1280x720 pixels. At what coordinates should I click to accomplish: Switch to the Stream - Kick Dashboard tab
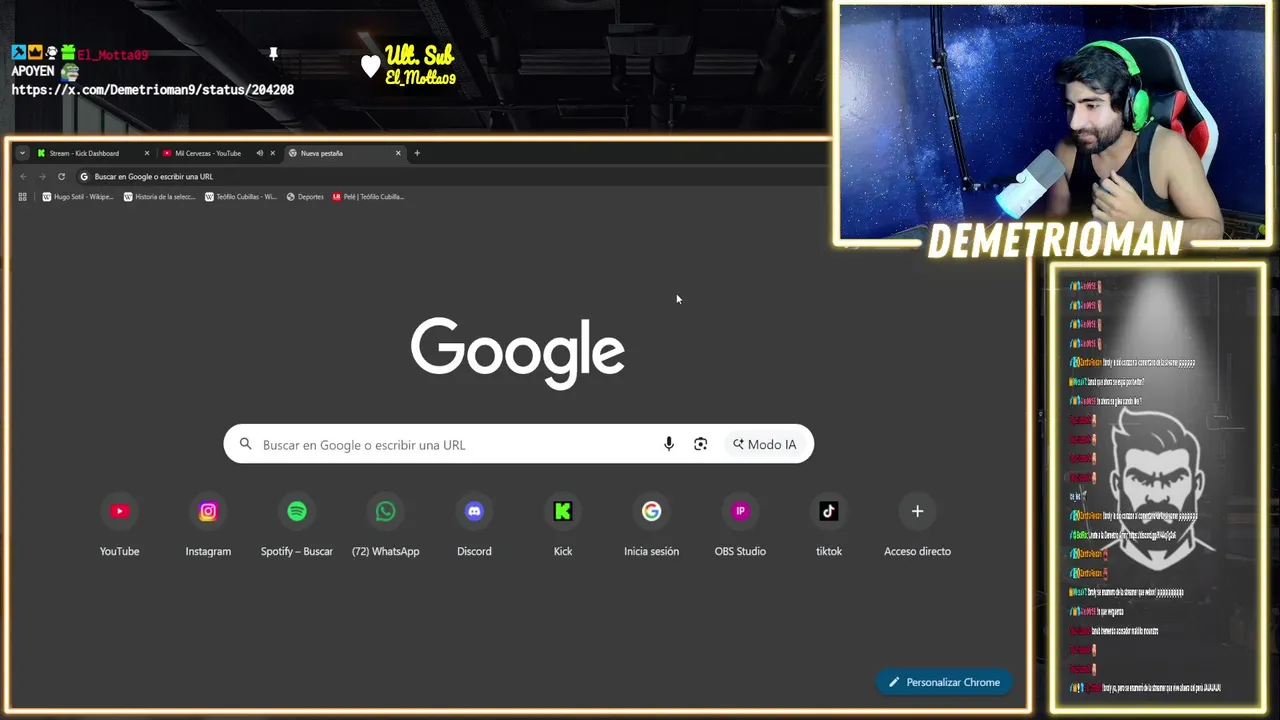[x=93, y=153]
